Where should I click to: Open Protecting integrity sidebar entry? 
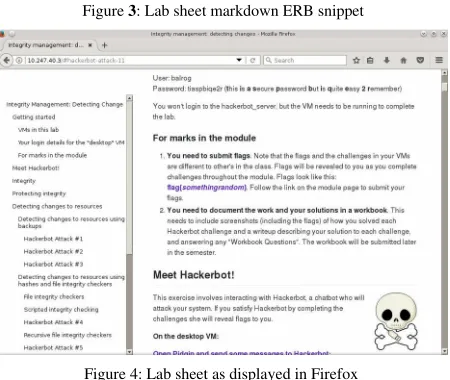pyautogui.click(x=39, y=193)
